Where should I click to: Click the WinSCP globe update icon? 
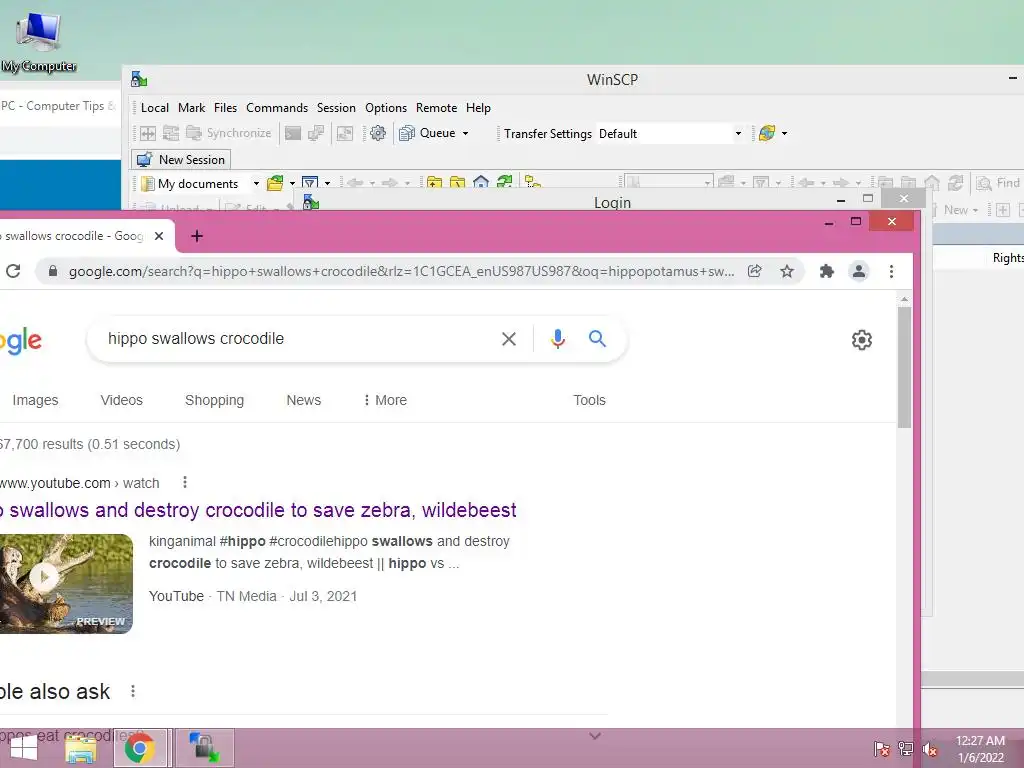(767, 133)
